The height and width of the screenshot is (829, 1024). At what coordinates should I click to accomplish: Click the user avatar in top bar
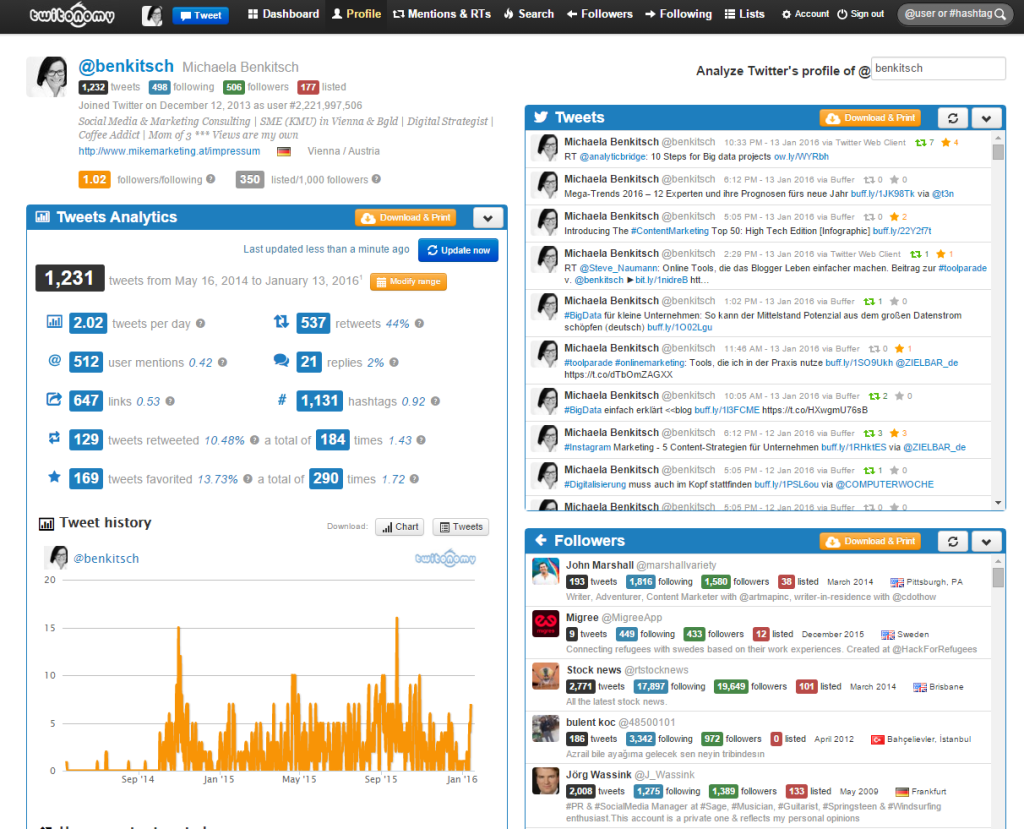coord(152,15)
